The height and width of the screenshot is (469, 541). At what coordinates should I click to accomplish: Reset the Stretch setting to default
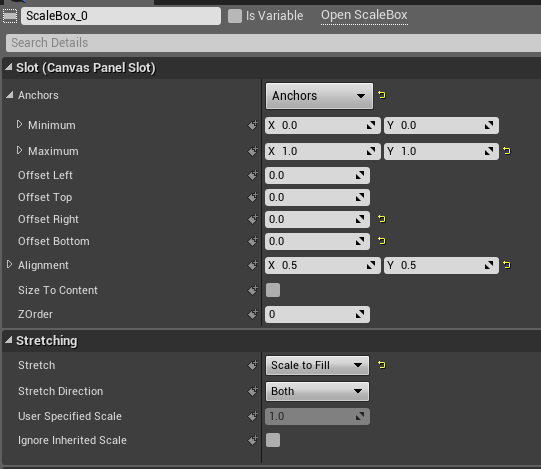[x=382, y=365]
